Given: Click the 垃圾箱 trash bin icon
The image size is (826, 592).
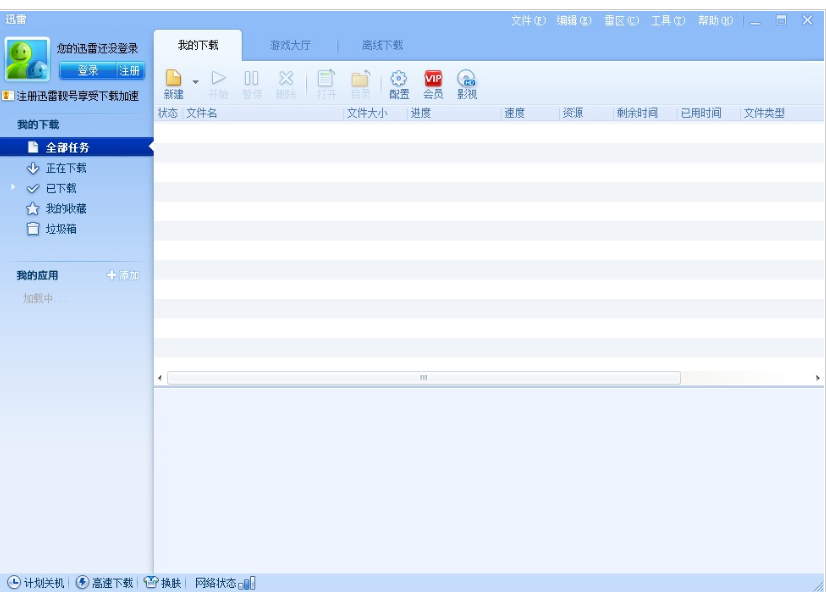Looking at the screenshot, I should click(x=33, y=229).
